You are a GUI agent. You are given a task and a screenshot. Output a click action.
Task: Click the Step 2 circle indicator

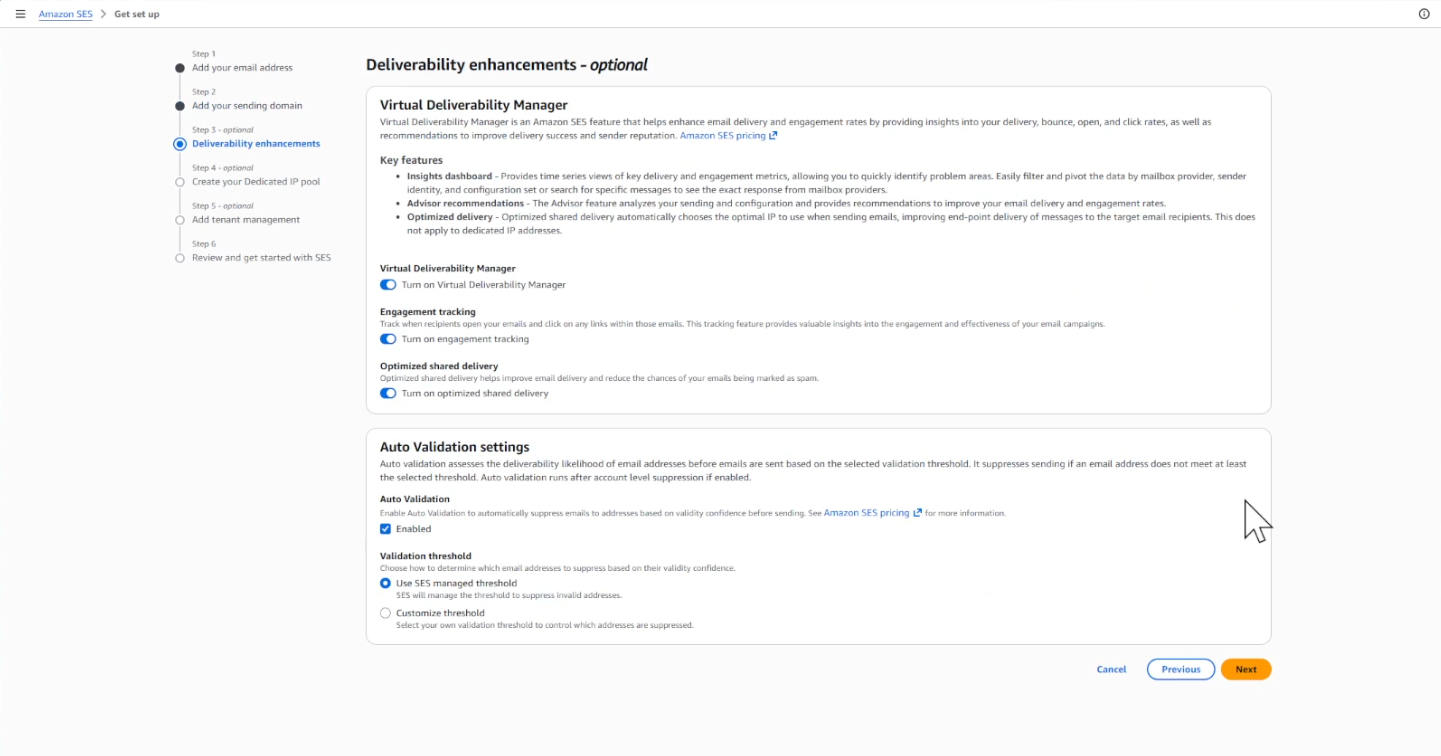[180, 106]
